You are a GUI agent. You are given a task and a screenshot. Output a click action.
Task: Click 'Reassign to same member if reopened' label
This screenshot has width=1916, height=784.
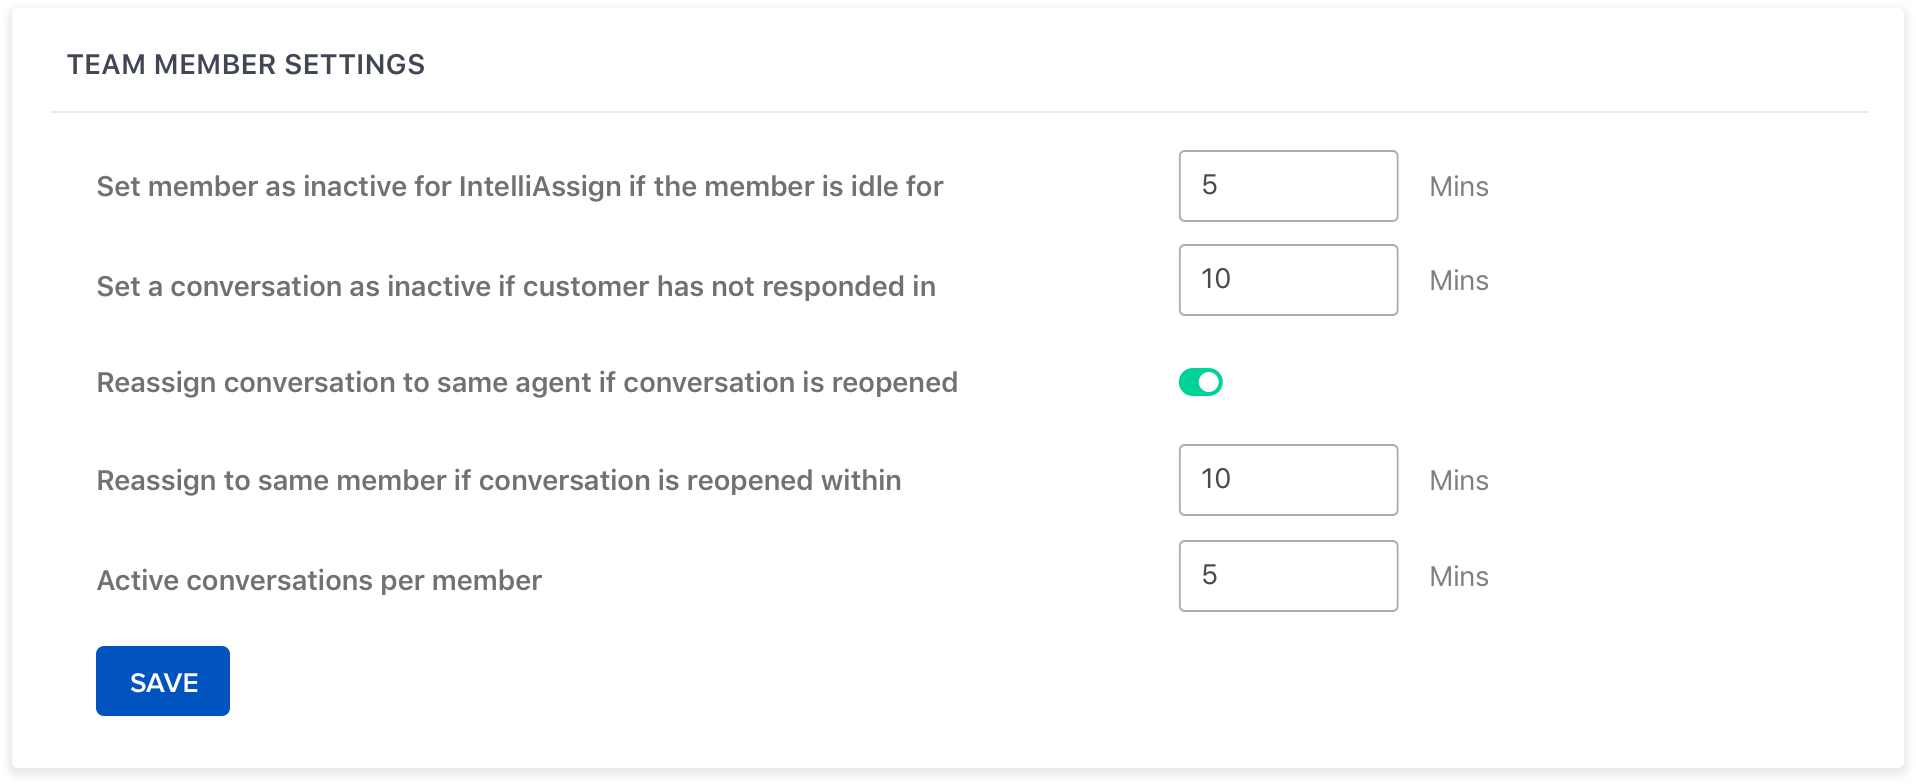pyautogui.click(x=498, y=481)
